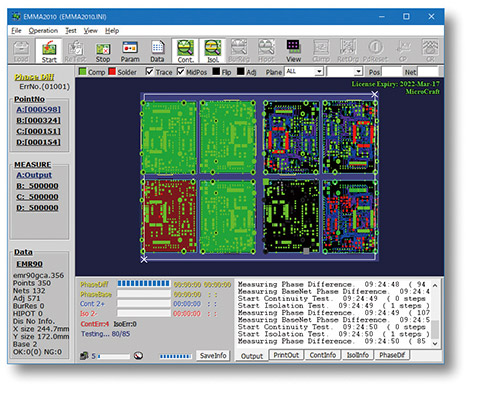Toggle the MidPos checkbox
The image size is (480, 393).
point(181,72)
